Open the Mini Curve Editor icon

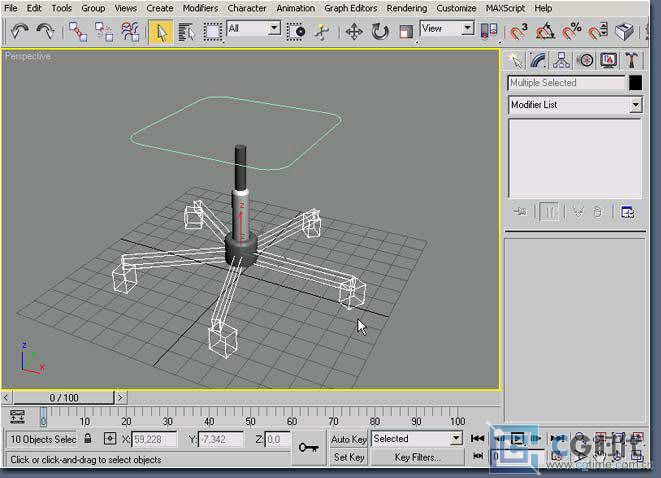[17, 416]
